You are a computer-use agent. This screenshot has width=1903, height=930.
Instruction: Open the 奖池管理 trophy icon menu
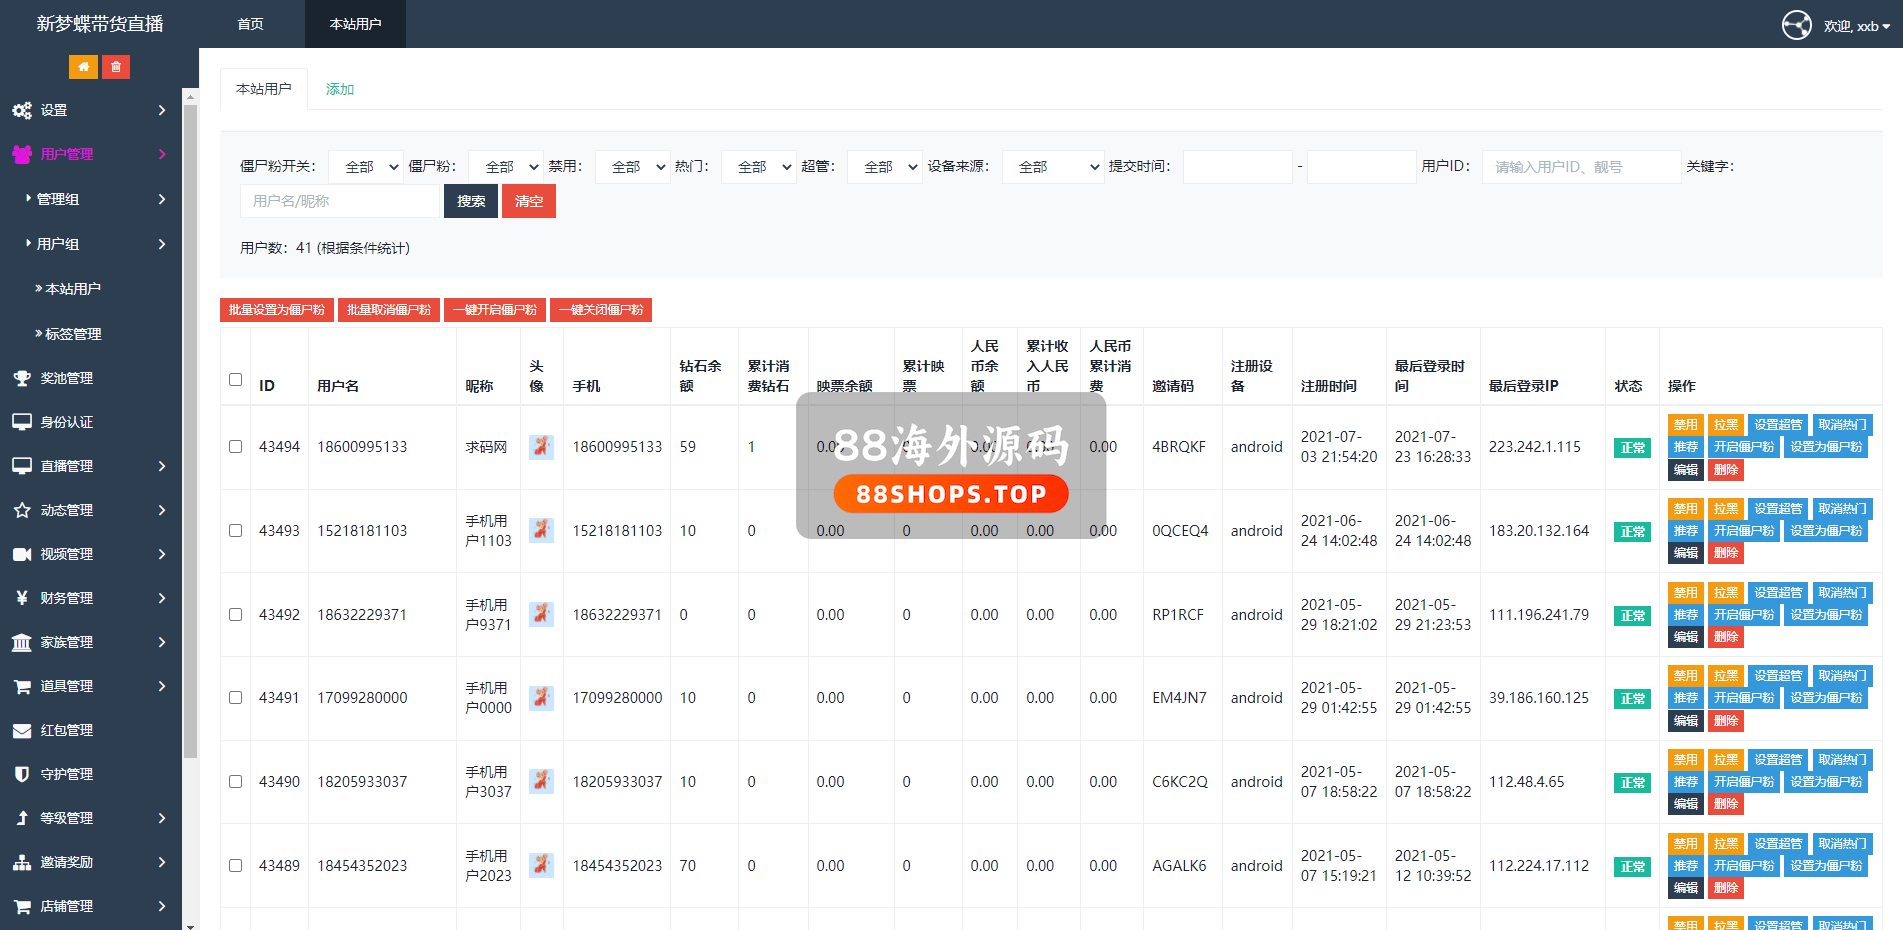pos(22,378)
